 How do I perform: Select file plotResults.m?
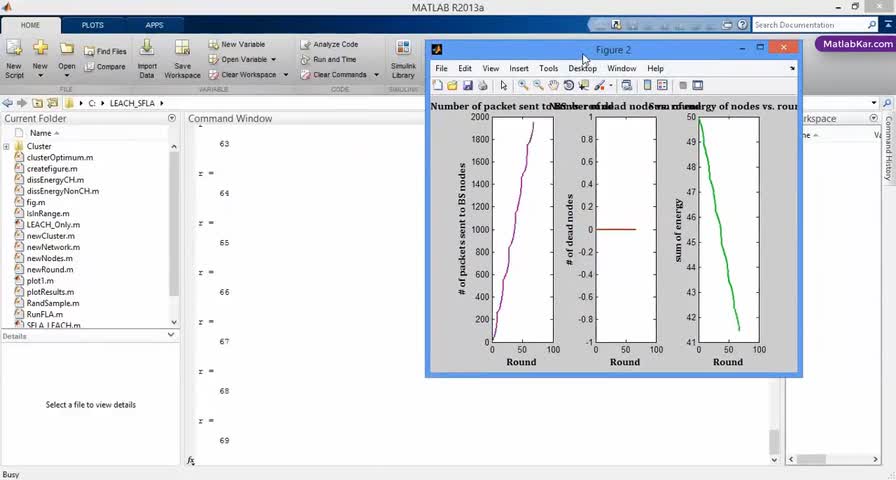(x=50, y=292)
